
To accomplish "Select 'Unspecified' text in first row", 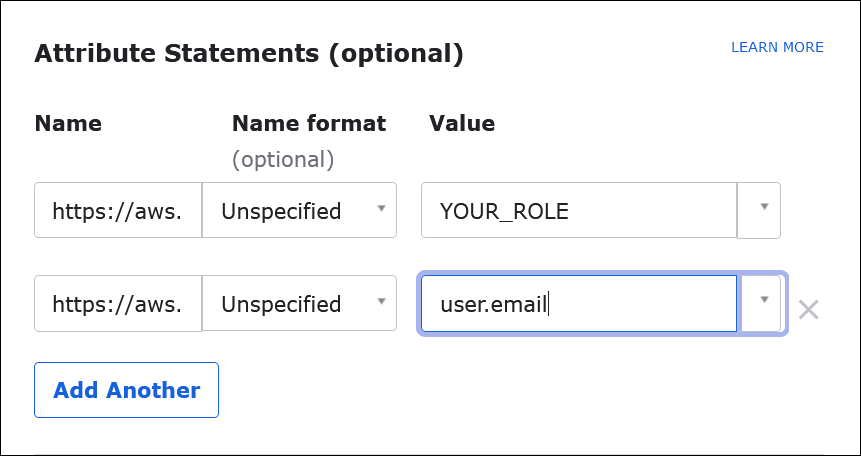I will point(281,211).
